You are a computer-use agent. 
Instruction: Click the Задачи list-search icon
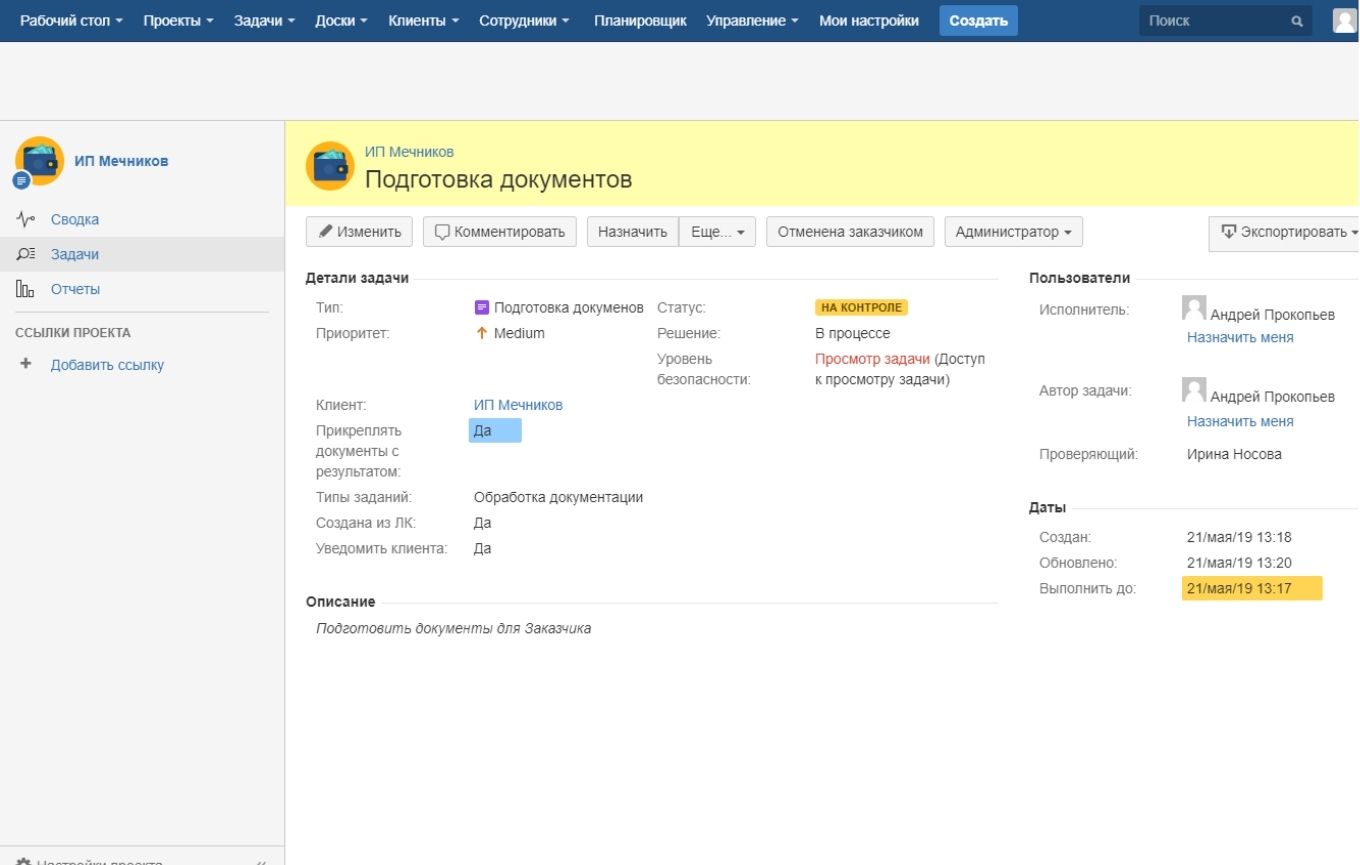pos(27,254)
